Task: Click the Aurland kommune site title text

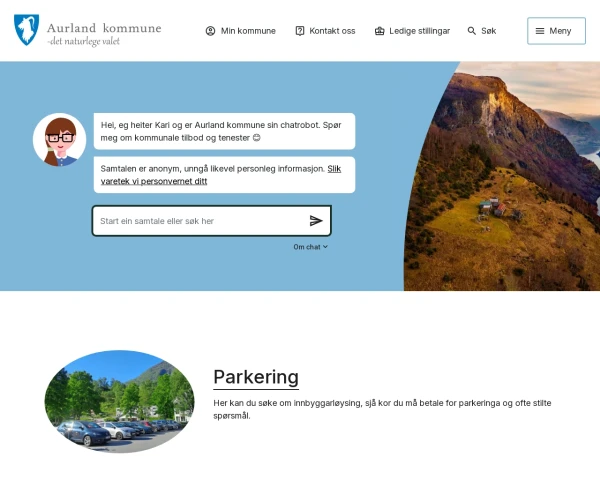Action: pos(103,28)
